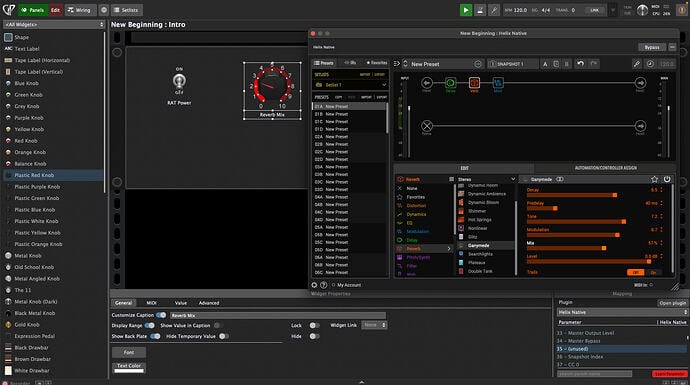Click Helix Native redo arrow
The height and width of the screenshot is (385, 690).
click(x=594, y=64)
